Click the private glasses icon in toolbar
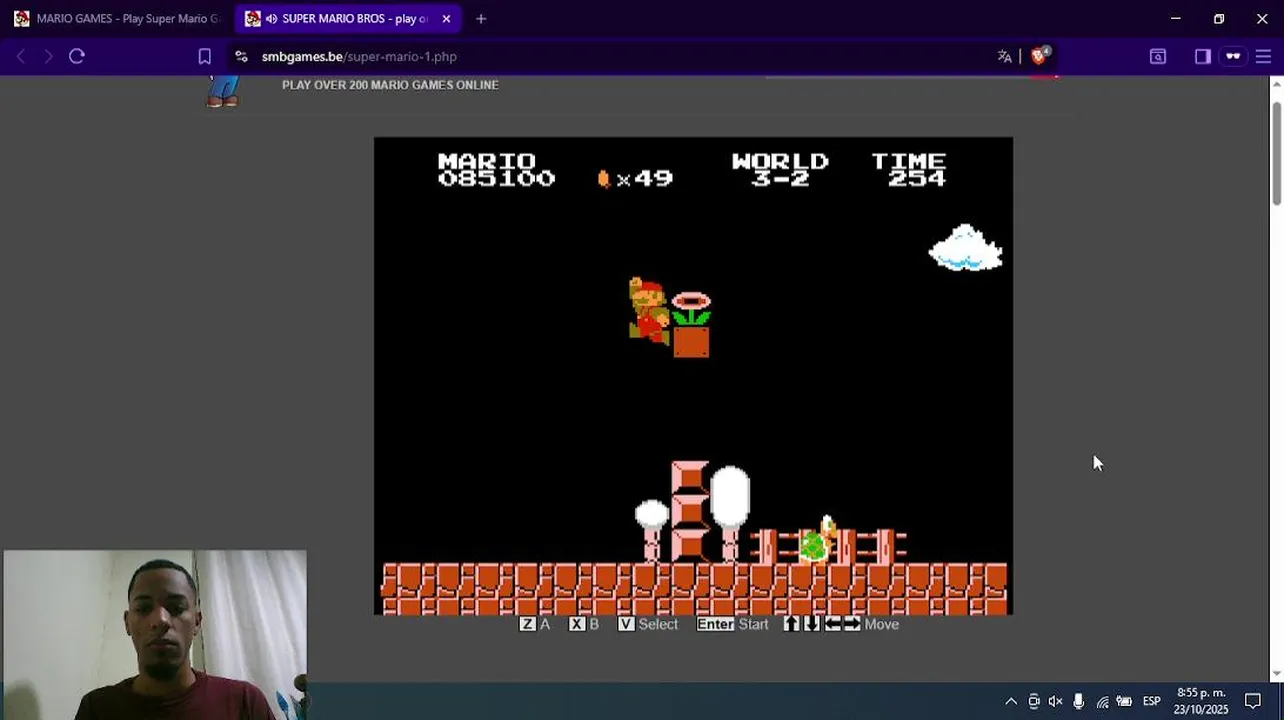1284x720 pixels. (1233, 57)
